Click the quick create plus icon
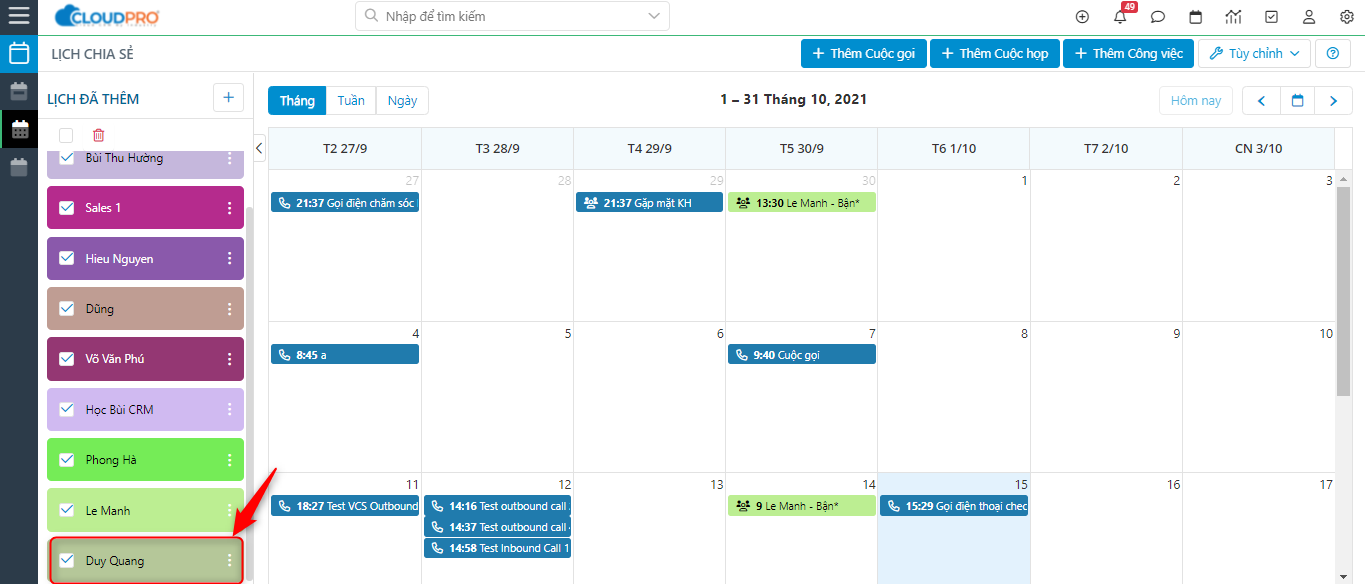This screenshot has width=1365, height=584. pyautogui.click(x=1082, y=17)
